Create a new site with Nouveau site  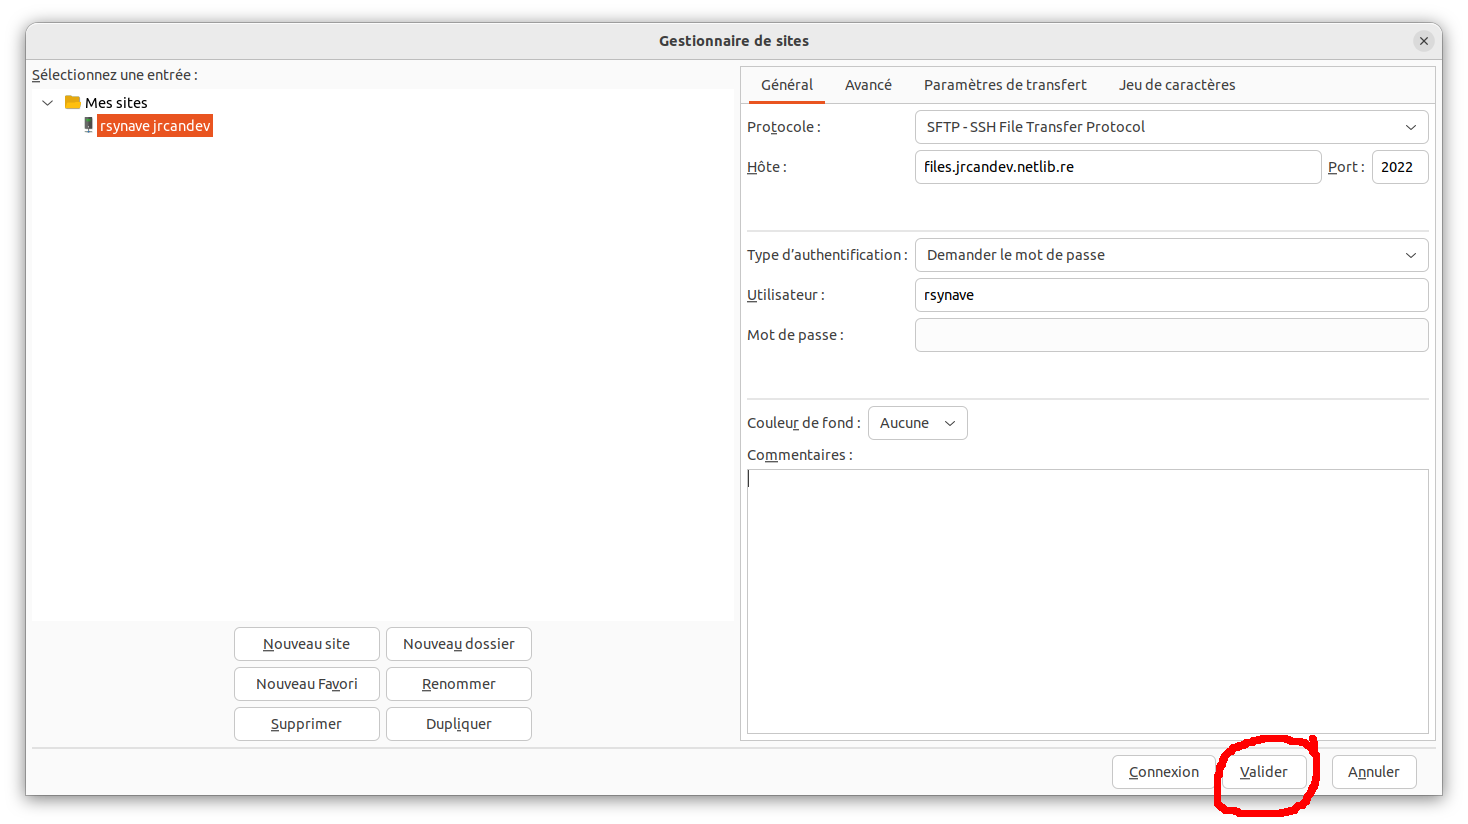click(x=306, y=644)
